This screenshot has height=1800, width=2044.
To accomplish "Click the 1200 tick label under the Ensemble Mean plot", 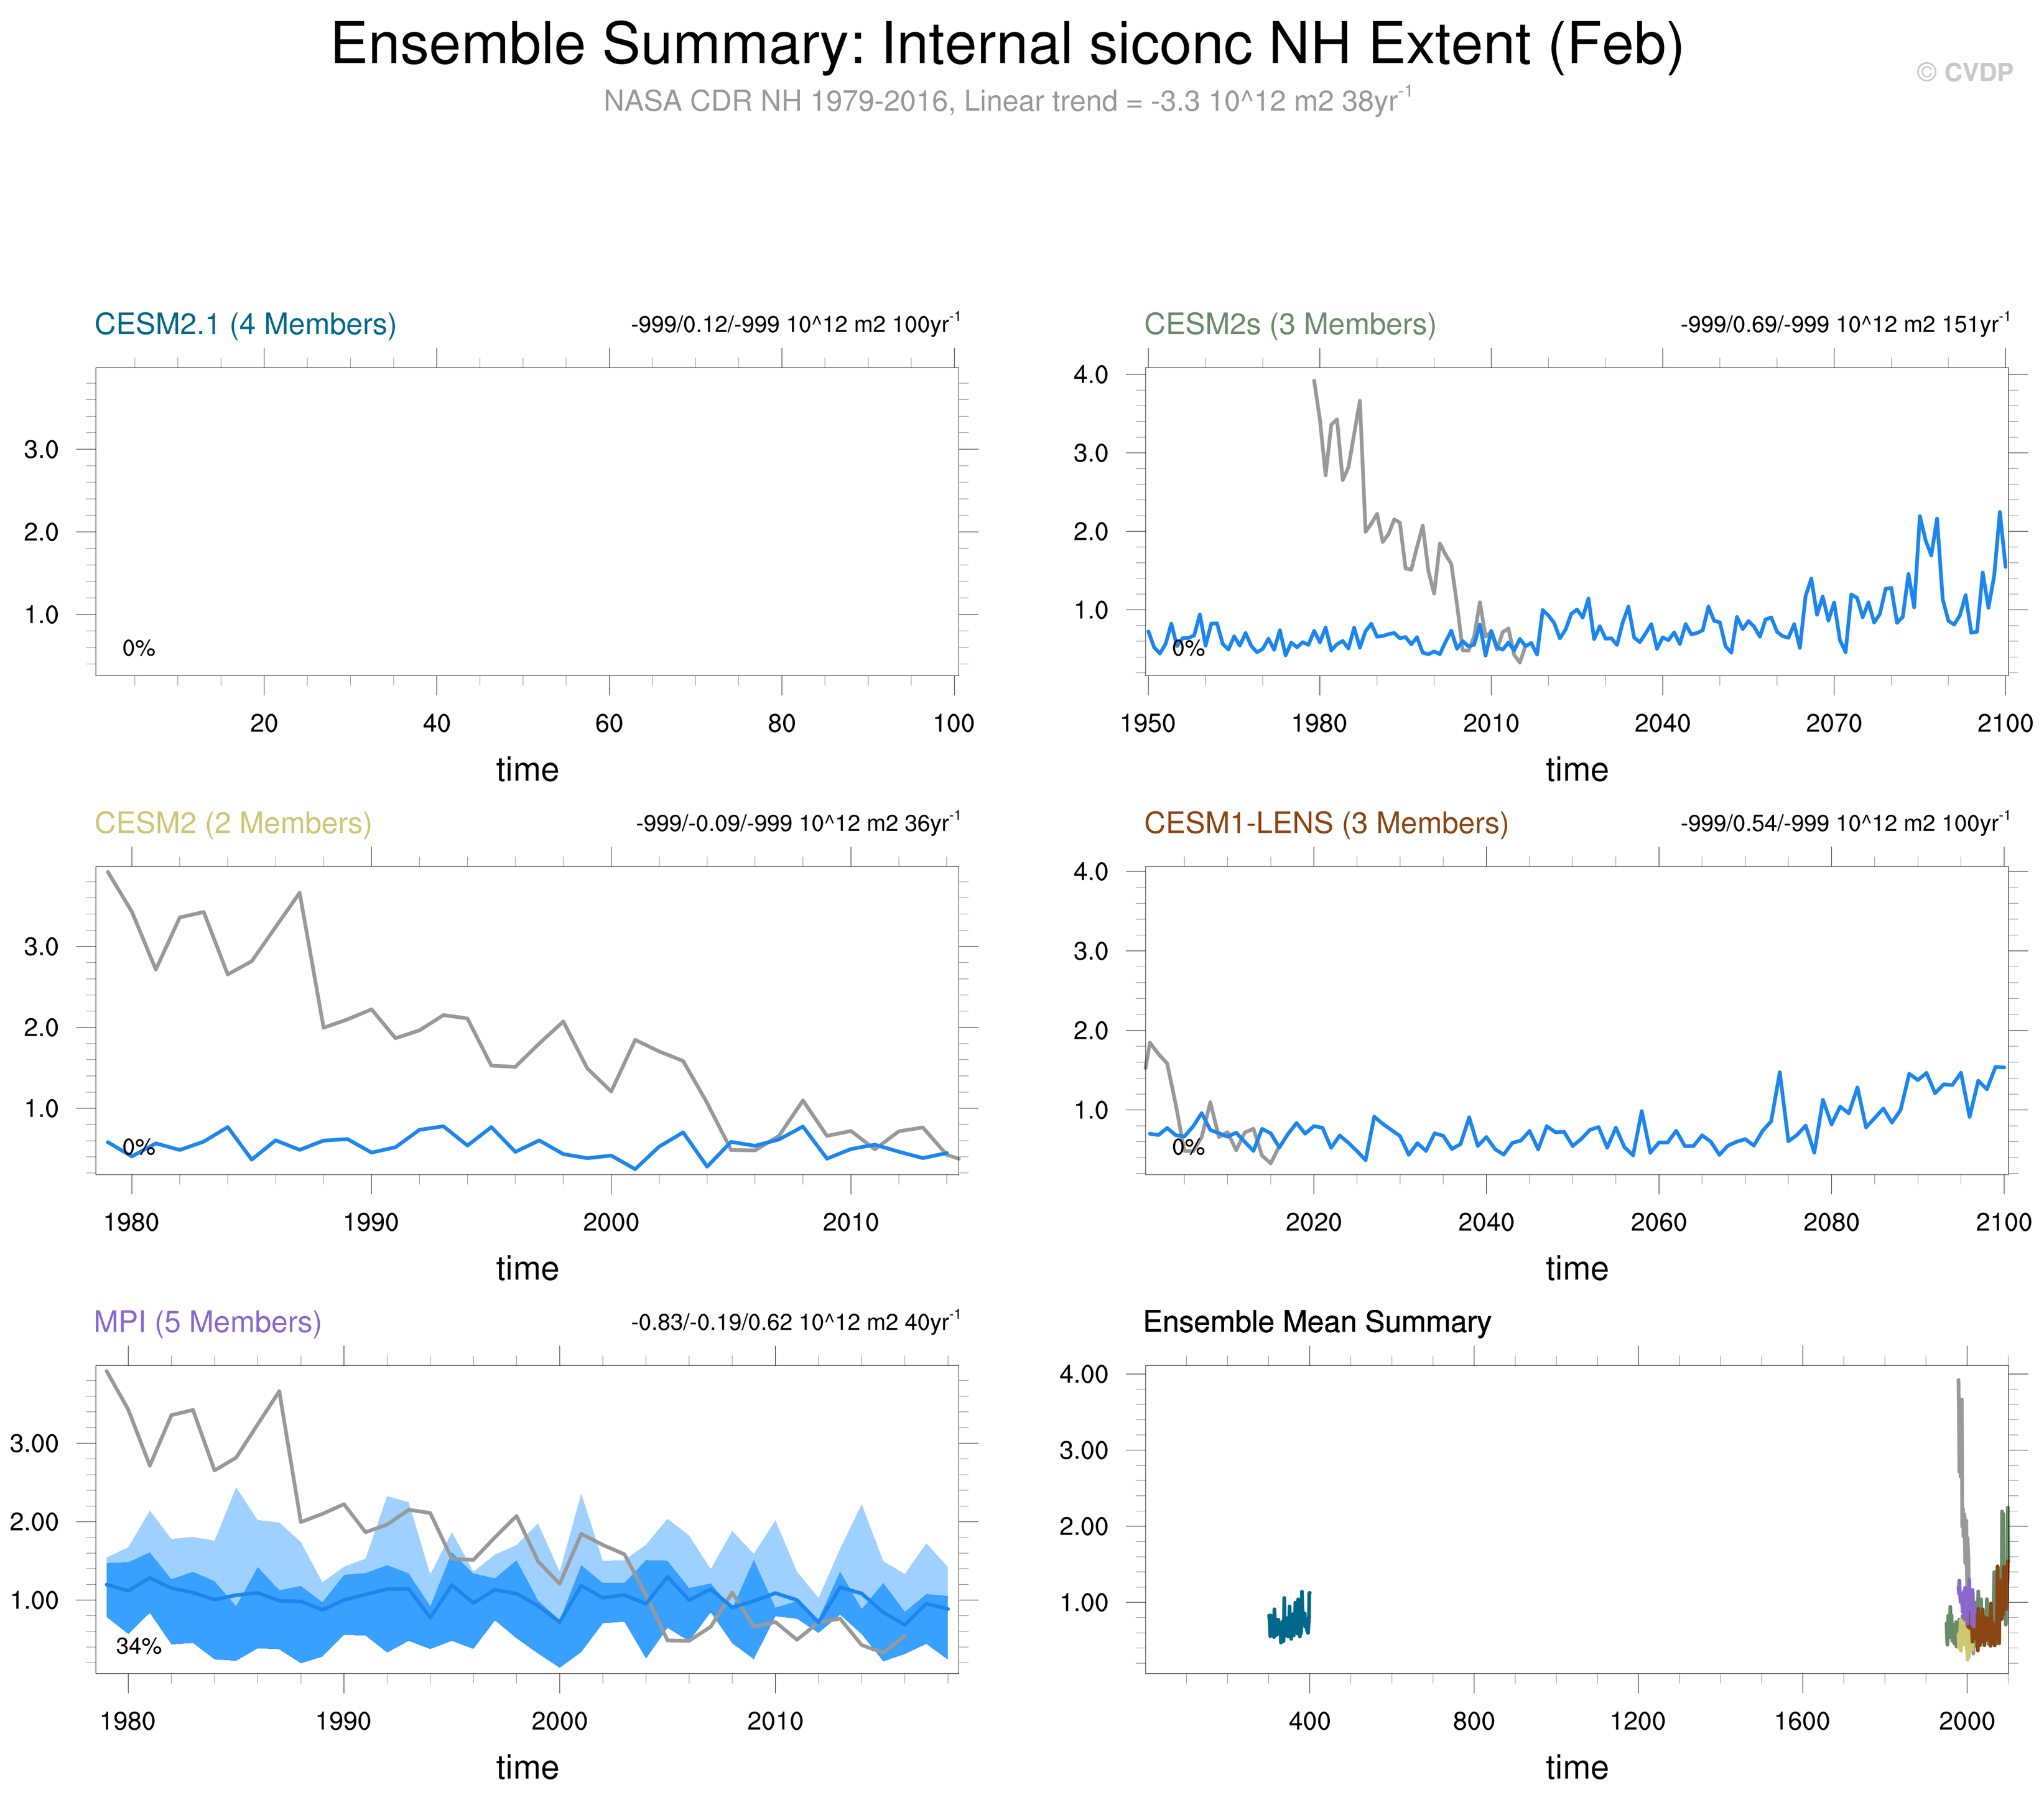I will point(1637,1721).
